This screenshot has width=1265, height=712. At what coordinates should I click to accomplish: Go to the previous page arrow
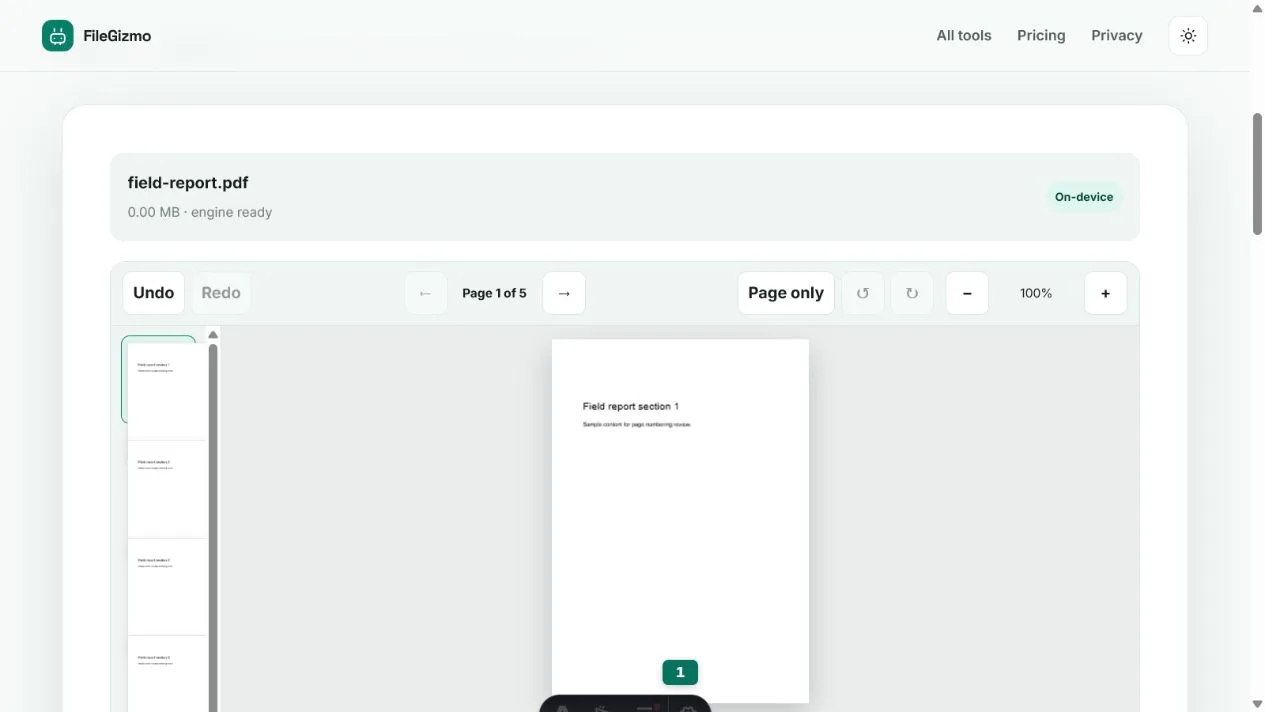click(x=425, y=293)
